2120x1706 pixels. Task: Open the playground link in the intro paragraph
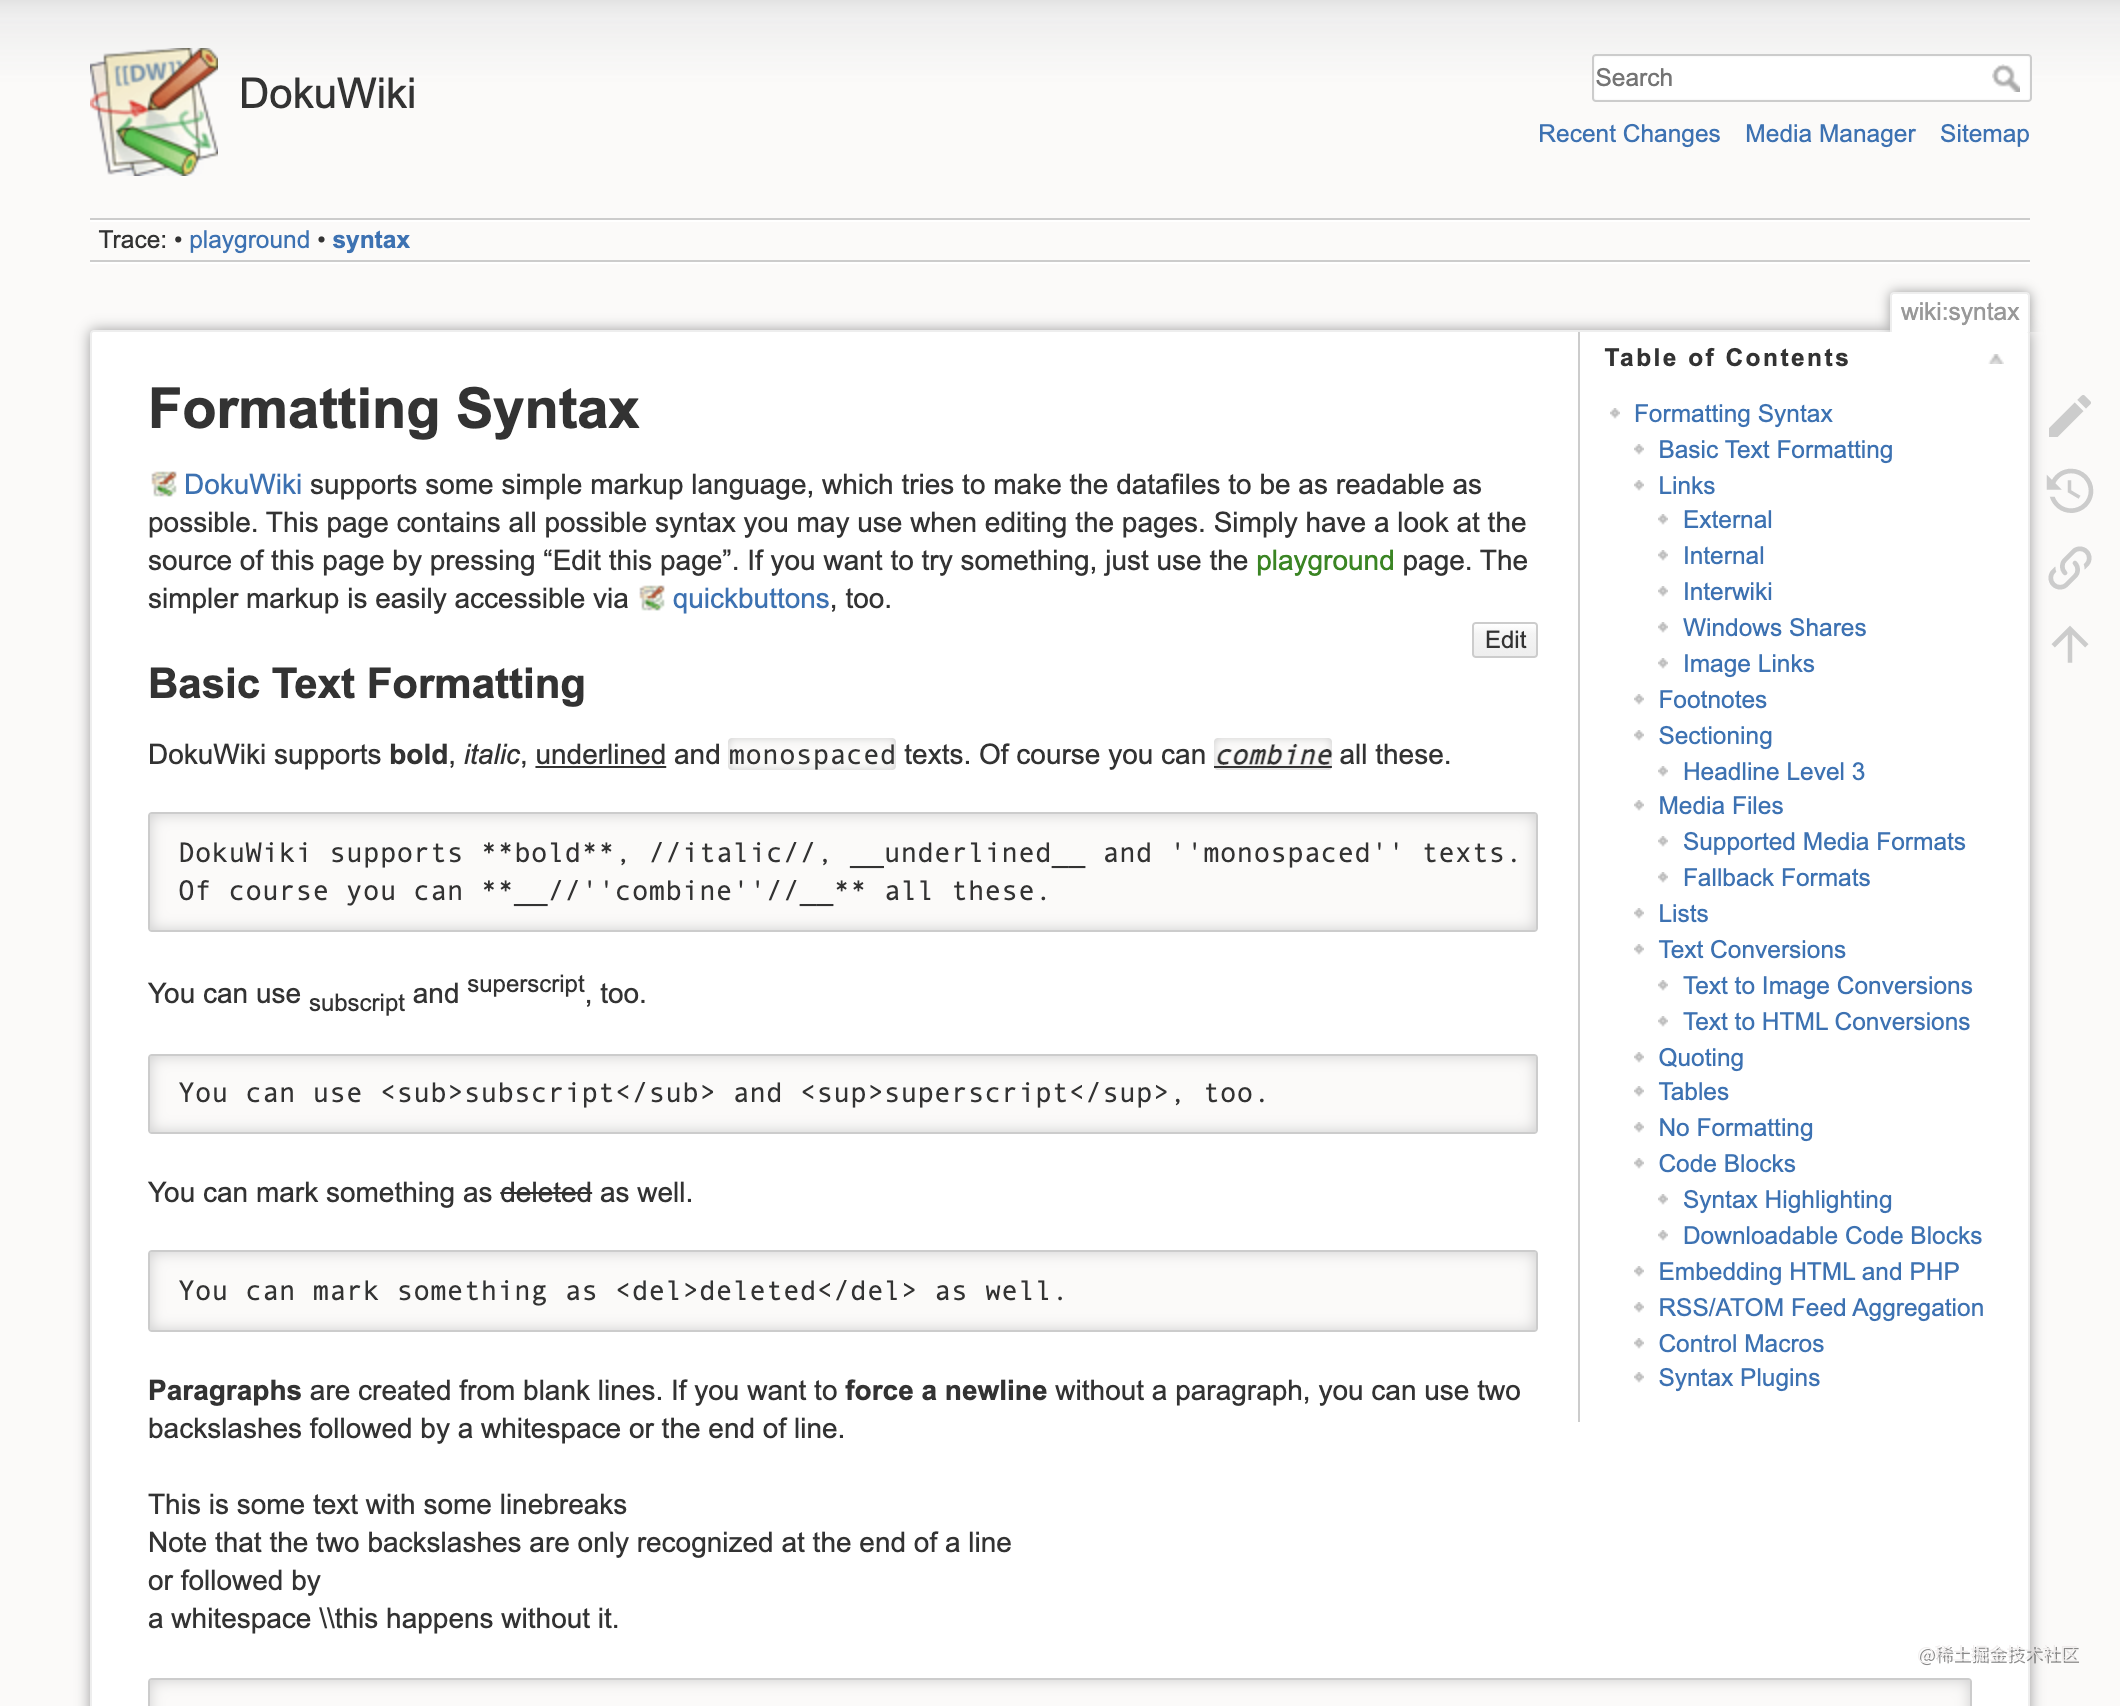pyautogui.click(x=1326, y=560)
